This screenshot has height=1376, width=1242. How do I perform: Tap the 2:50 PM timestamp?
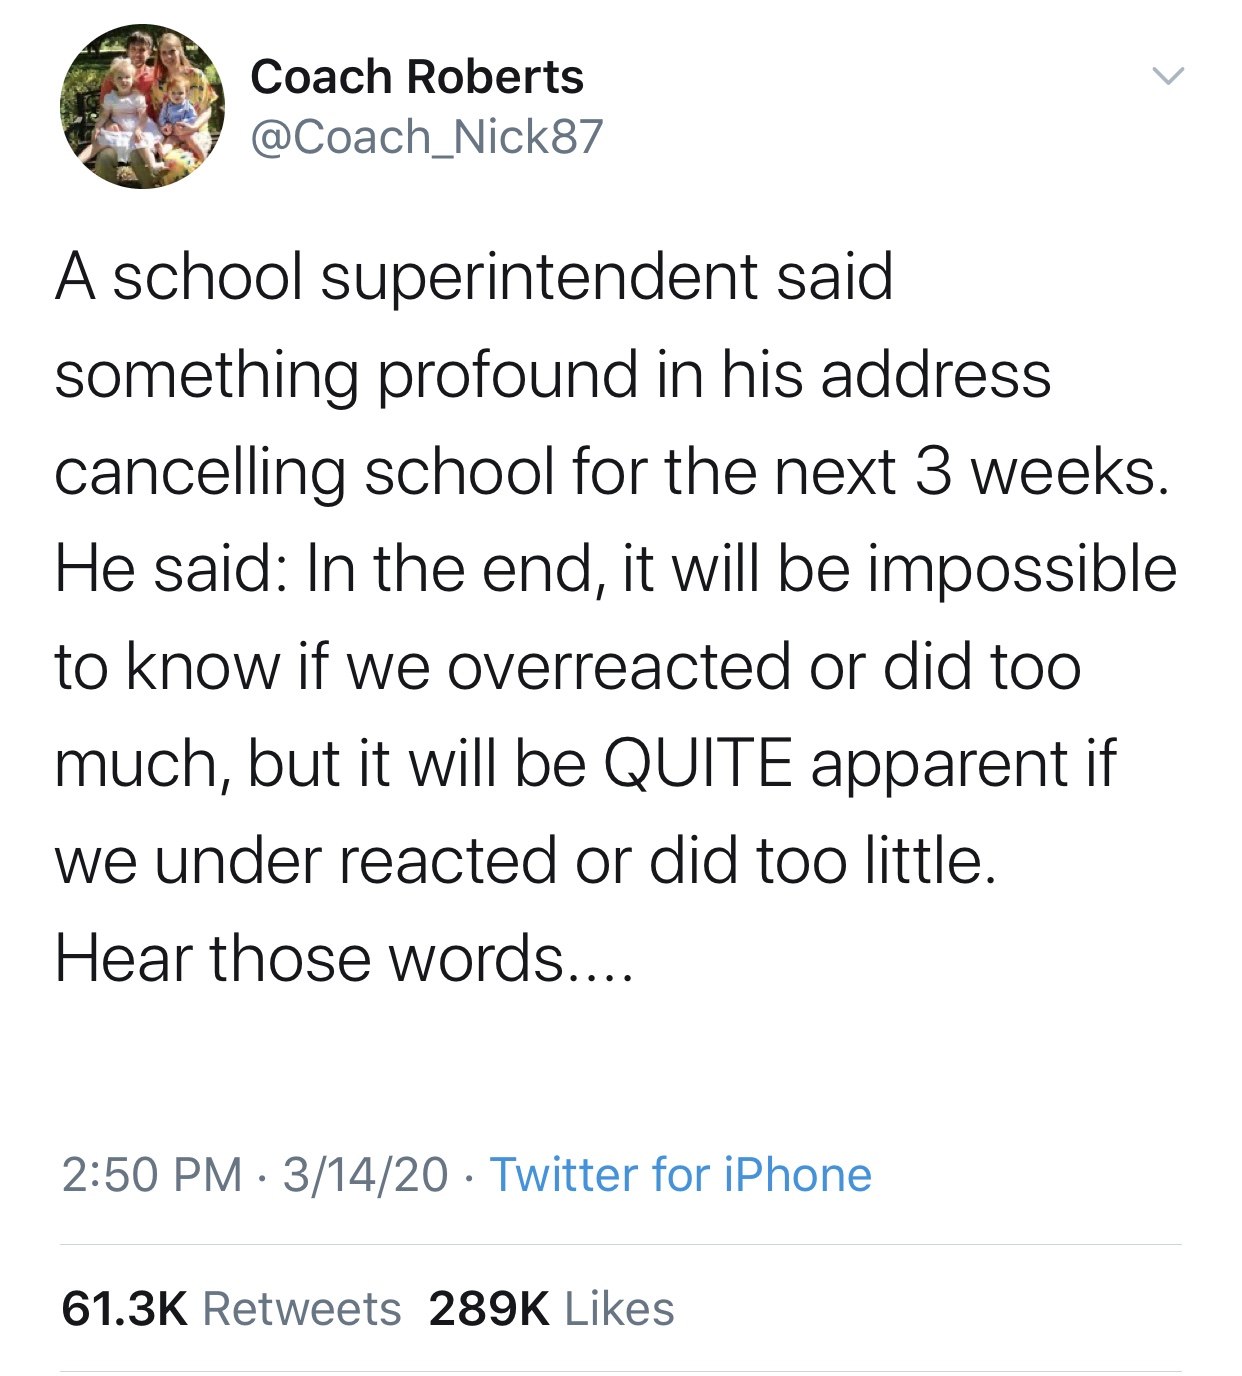(x=152, y=1174)
